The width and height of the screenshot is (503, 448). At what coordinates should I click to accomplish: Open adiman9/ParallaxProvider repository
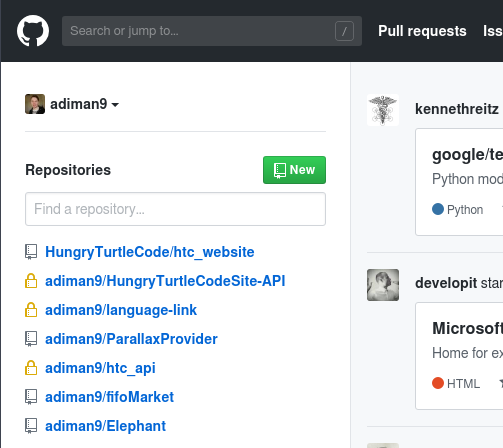click(131, 339)
